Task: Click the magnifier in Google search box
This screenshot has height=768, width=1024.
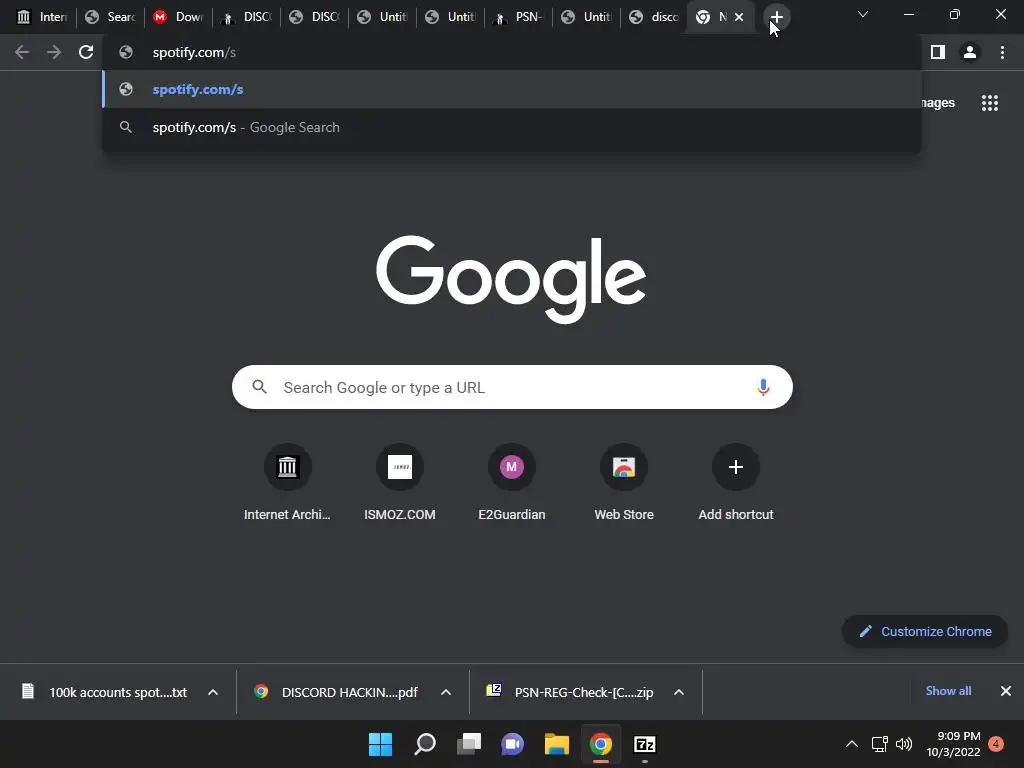Action: click(x=260, y=387)
